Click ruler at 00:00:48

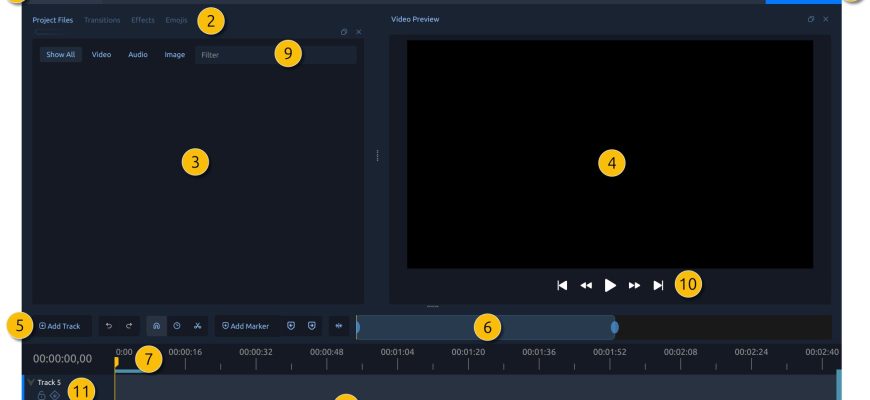pos(327,352)
